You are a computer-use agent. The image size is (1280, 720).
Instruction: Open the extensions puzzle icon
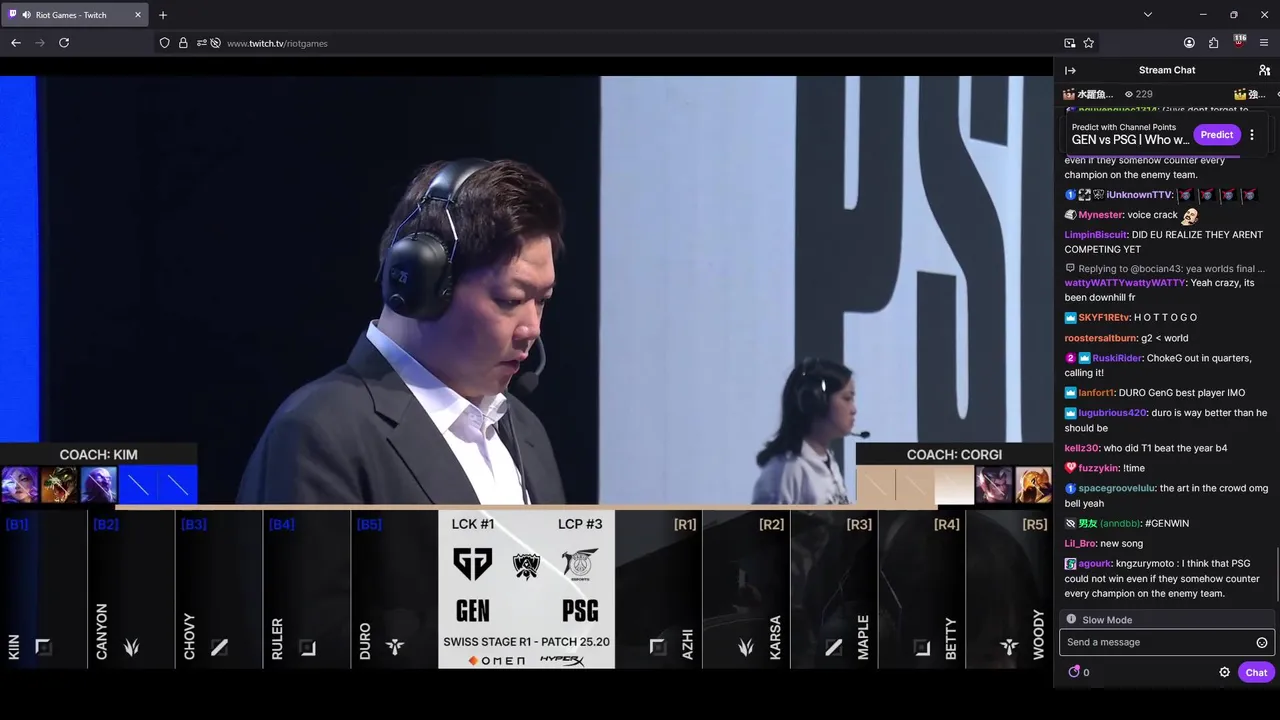tap(1213, 43)
